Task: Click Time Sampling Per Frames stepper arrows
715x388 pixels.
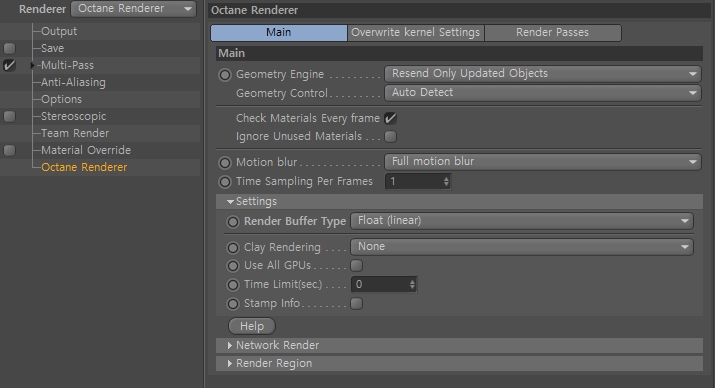Action: 446,181
